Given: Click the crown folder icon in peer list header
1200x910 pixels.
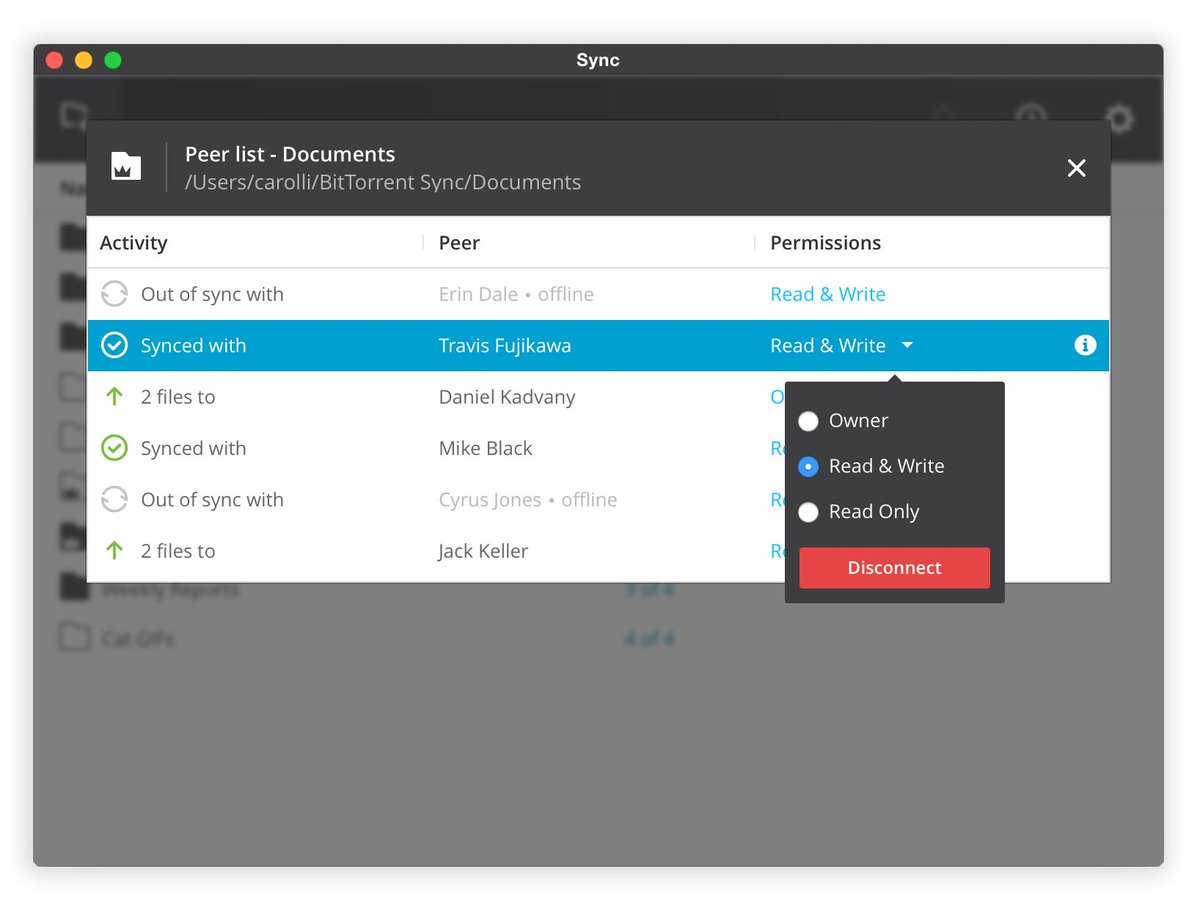Looking at the screenshot, I should click(x=126, y=166).
